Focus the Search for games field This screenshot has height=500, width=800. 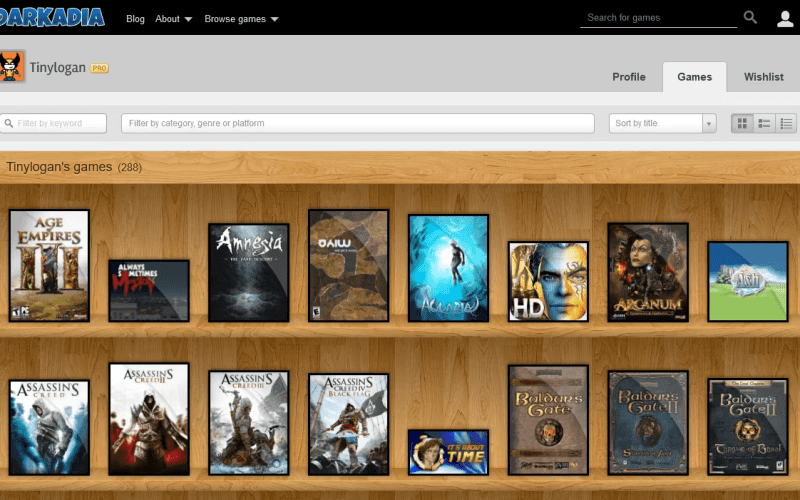pos(658,18)
